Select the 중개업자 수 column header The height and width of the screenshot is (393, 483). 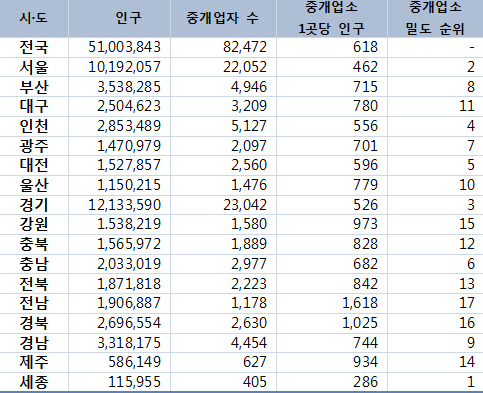223,18
